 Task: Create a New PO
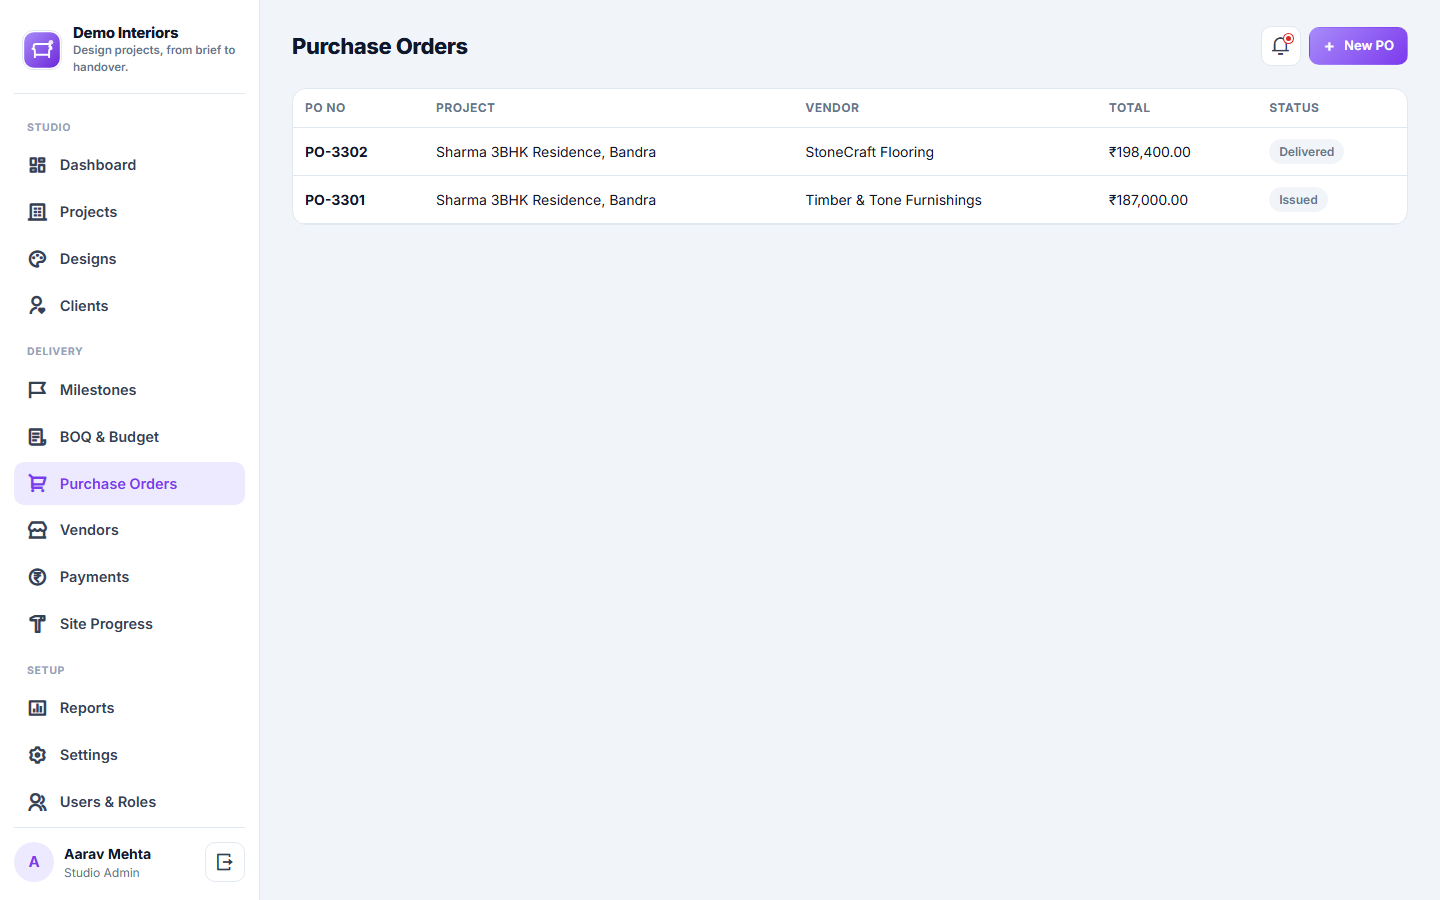point(1358,46)
